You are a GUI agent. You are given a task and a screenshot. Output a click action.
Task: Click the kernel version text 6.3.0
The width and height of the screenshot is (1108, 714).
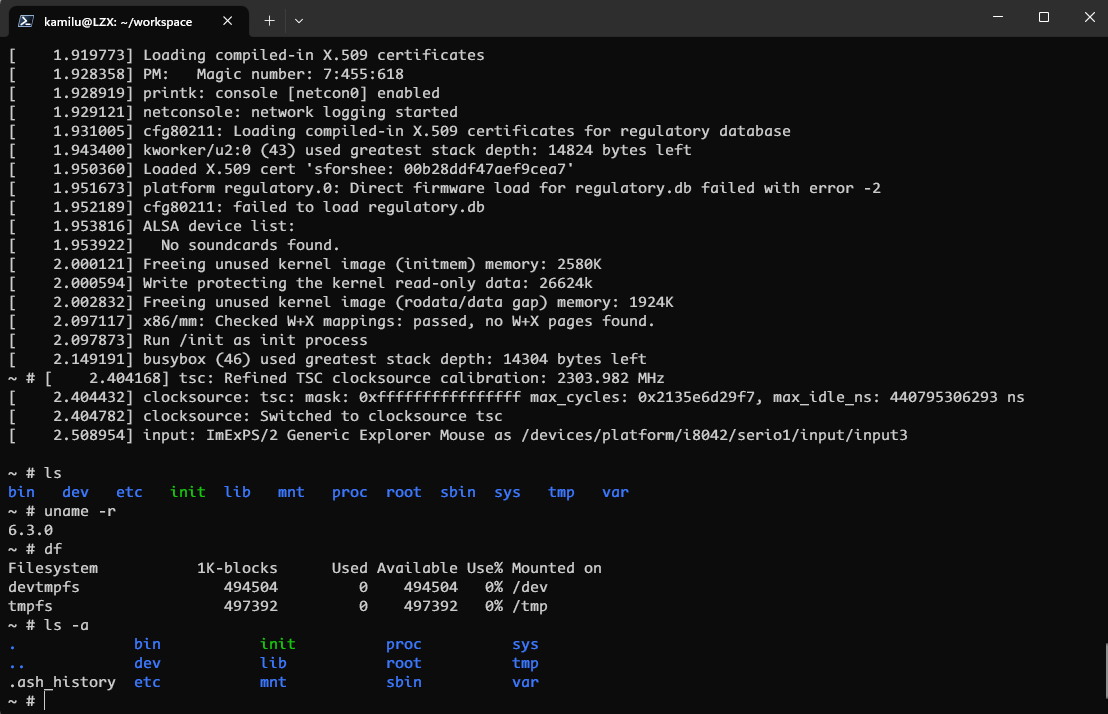(30, 530)
